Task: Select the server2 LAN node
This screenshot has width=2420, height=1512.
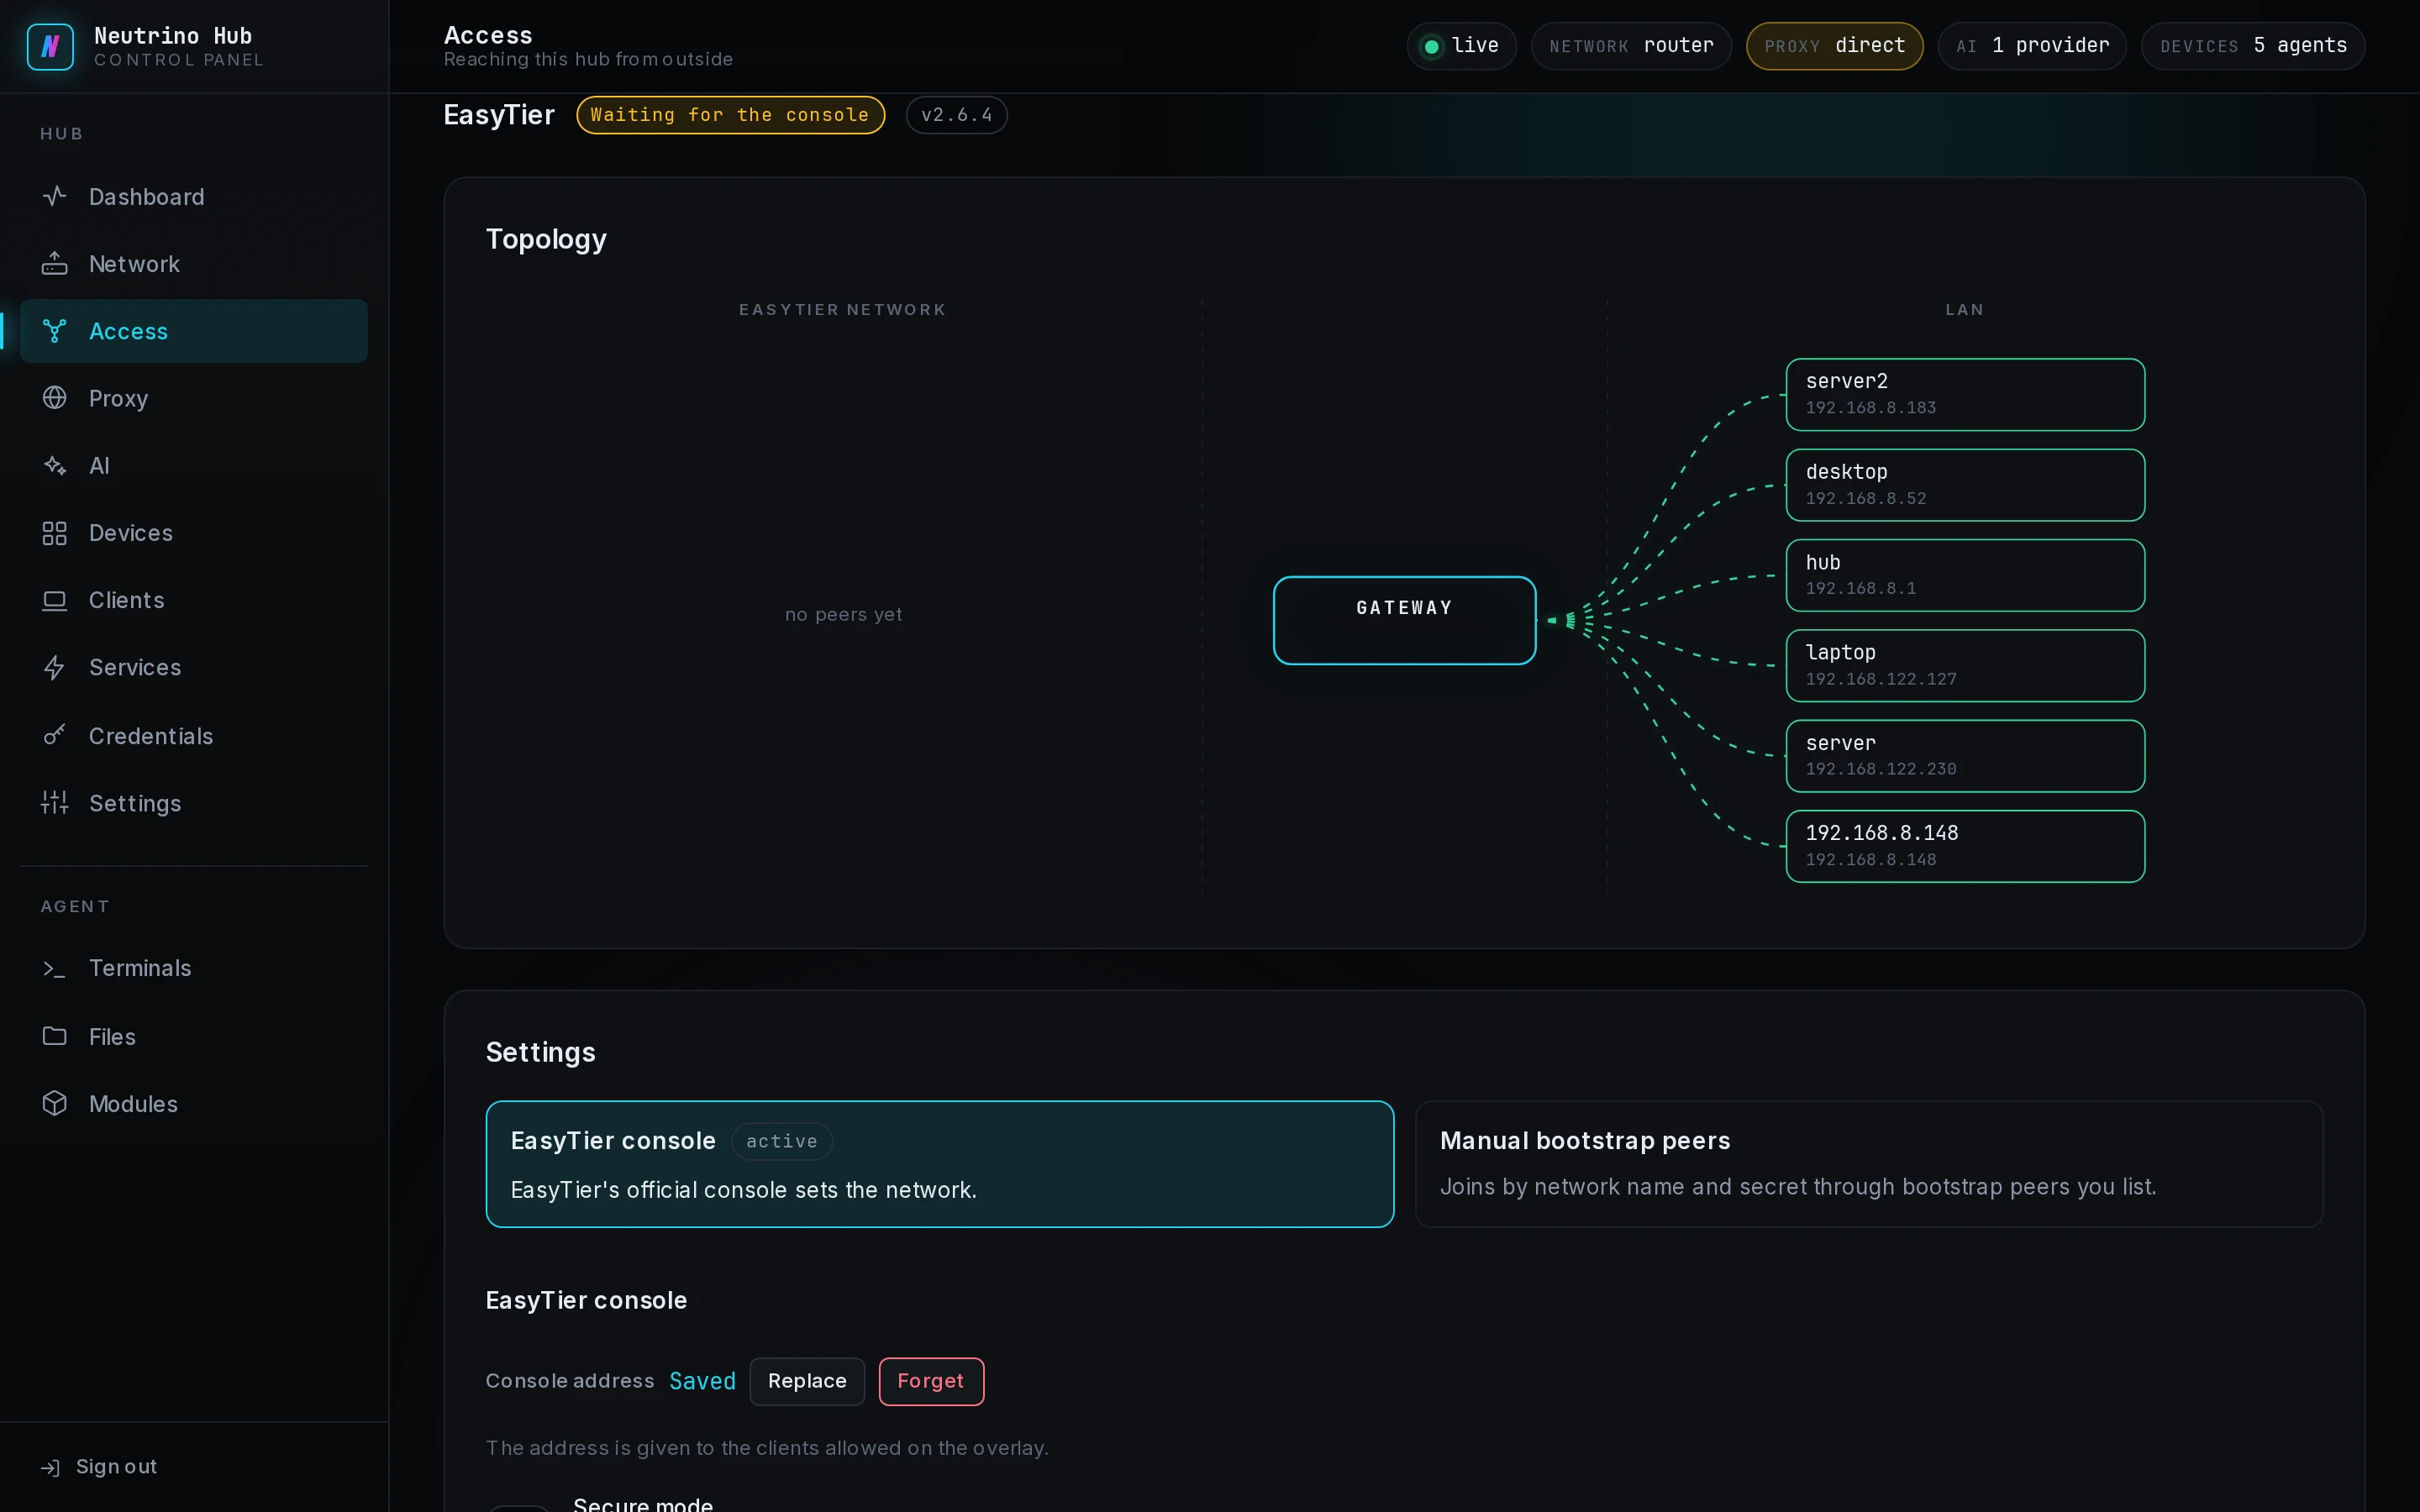Action: tap(1965, 394)
